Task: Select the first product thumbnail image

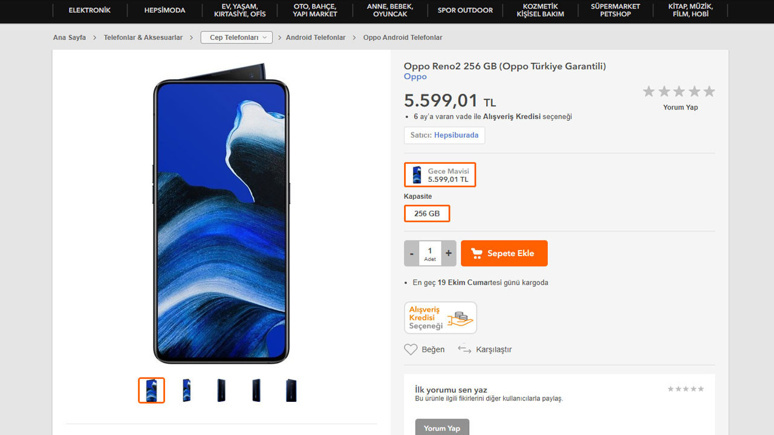Action: point(151,389)
